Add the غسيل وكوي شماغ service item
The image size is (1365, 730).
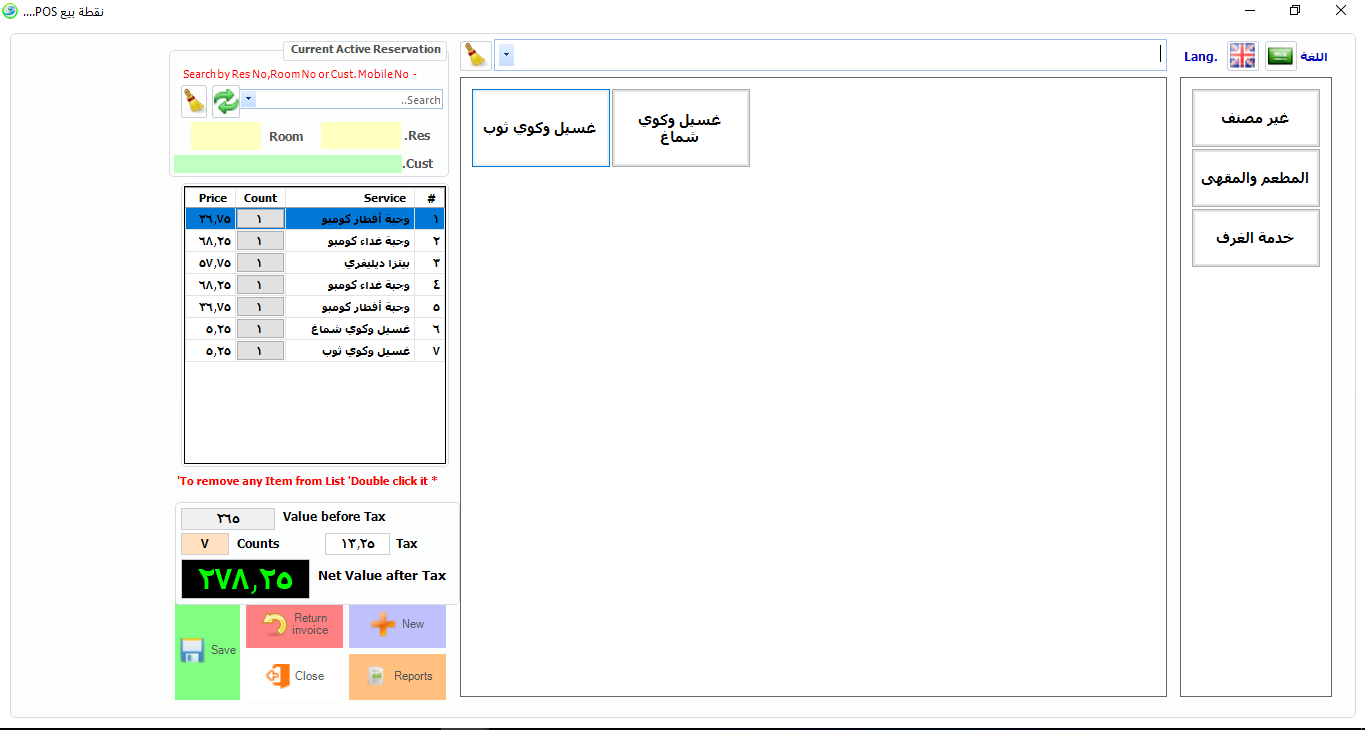click(x=680, y=128)
